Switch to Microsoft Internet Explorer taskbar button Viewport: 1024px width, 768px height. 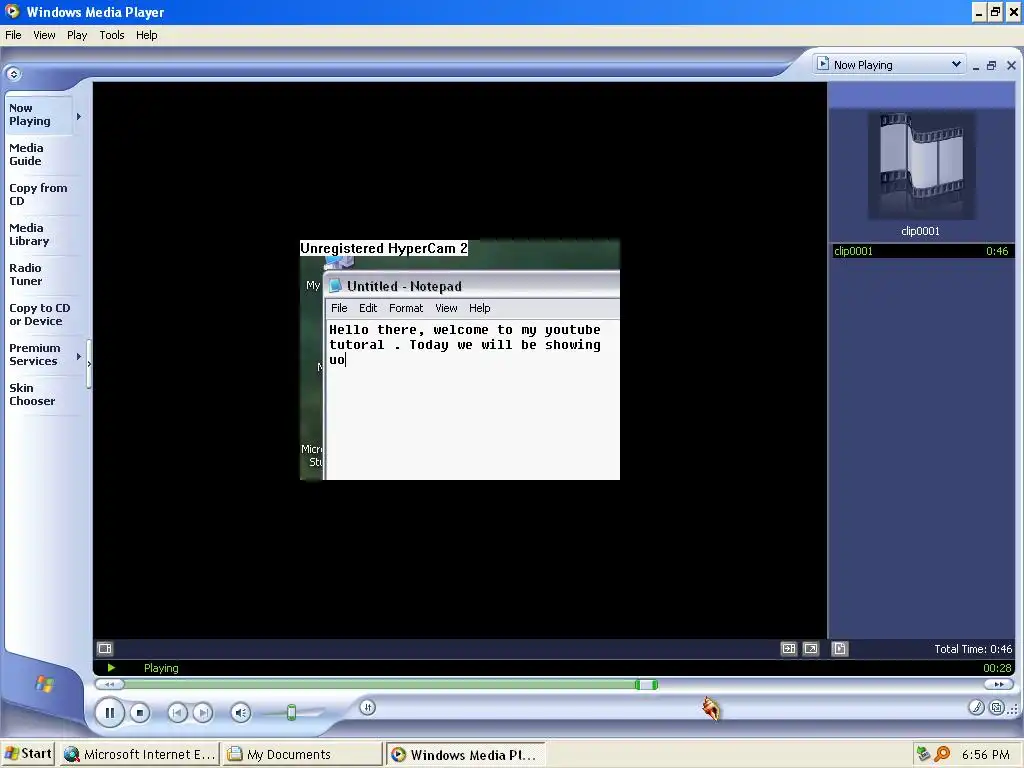pyautogui.click(x=140, y=754)
